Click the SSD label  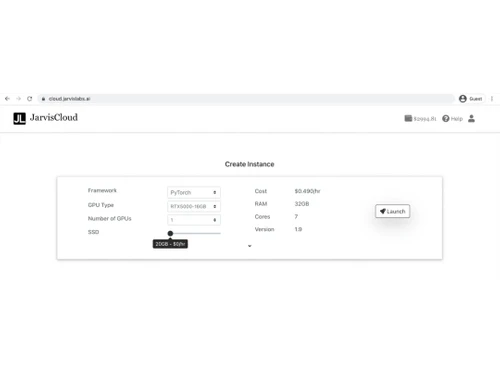point(93,232)
